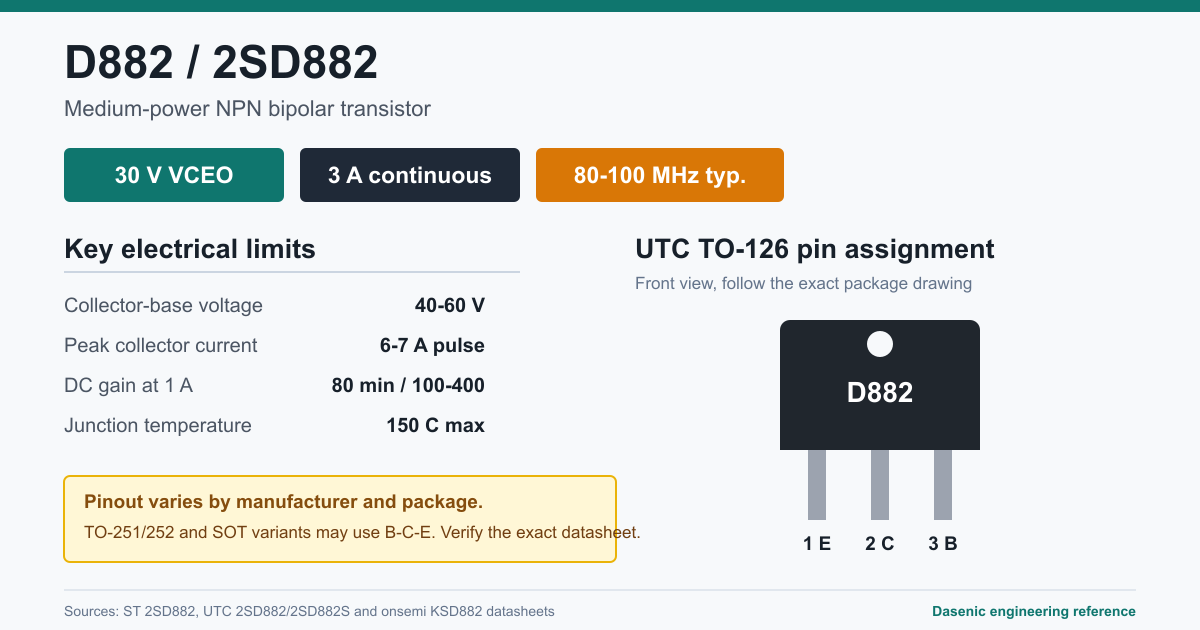Screen dimensions: 1200x630
Task: Click the base pin lead above 3 B
Action: click(x=943, y=485)
